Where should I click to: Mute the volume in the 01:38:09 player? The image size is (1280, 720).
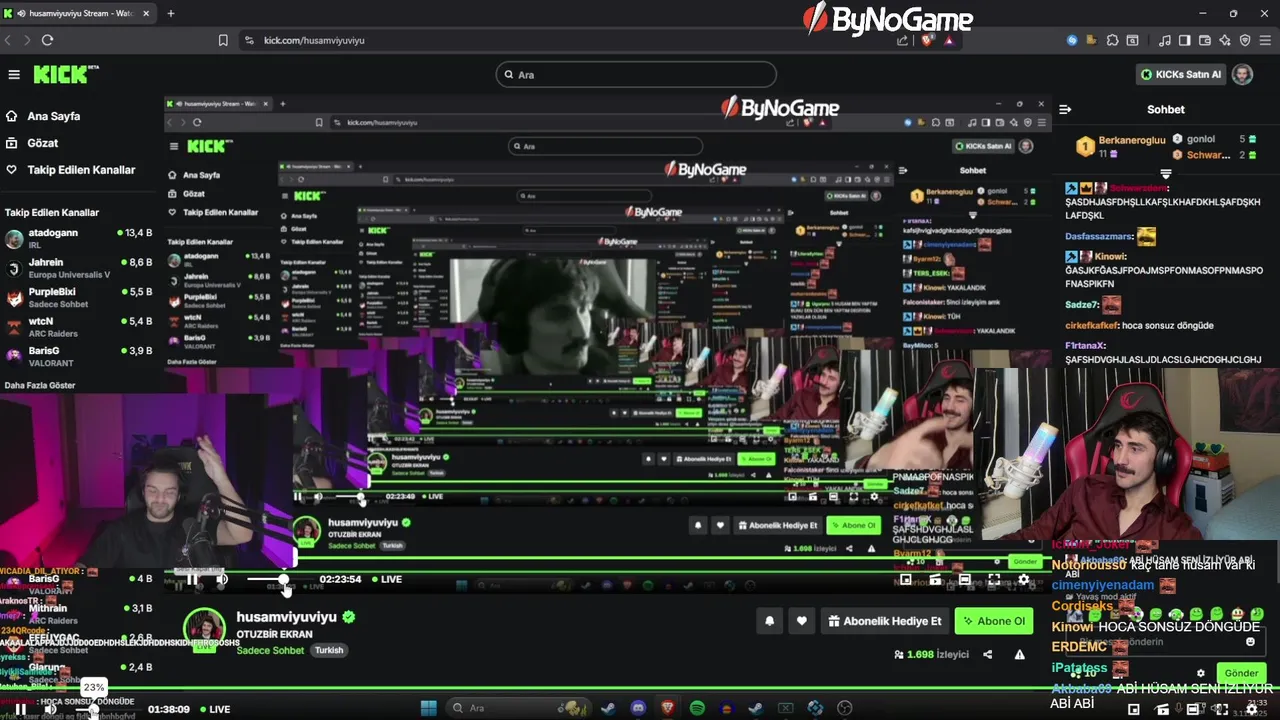50,709
